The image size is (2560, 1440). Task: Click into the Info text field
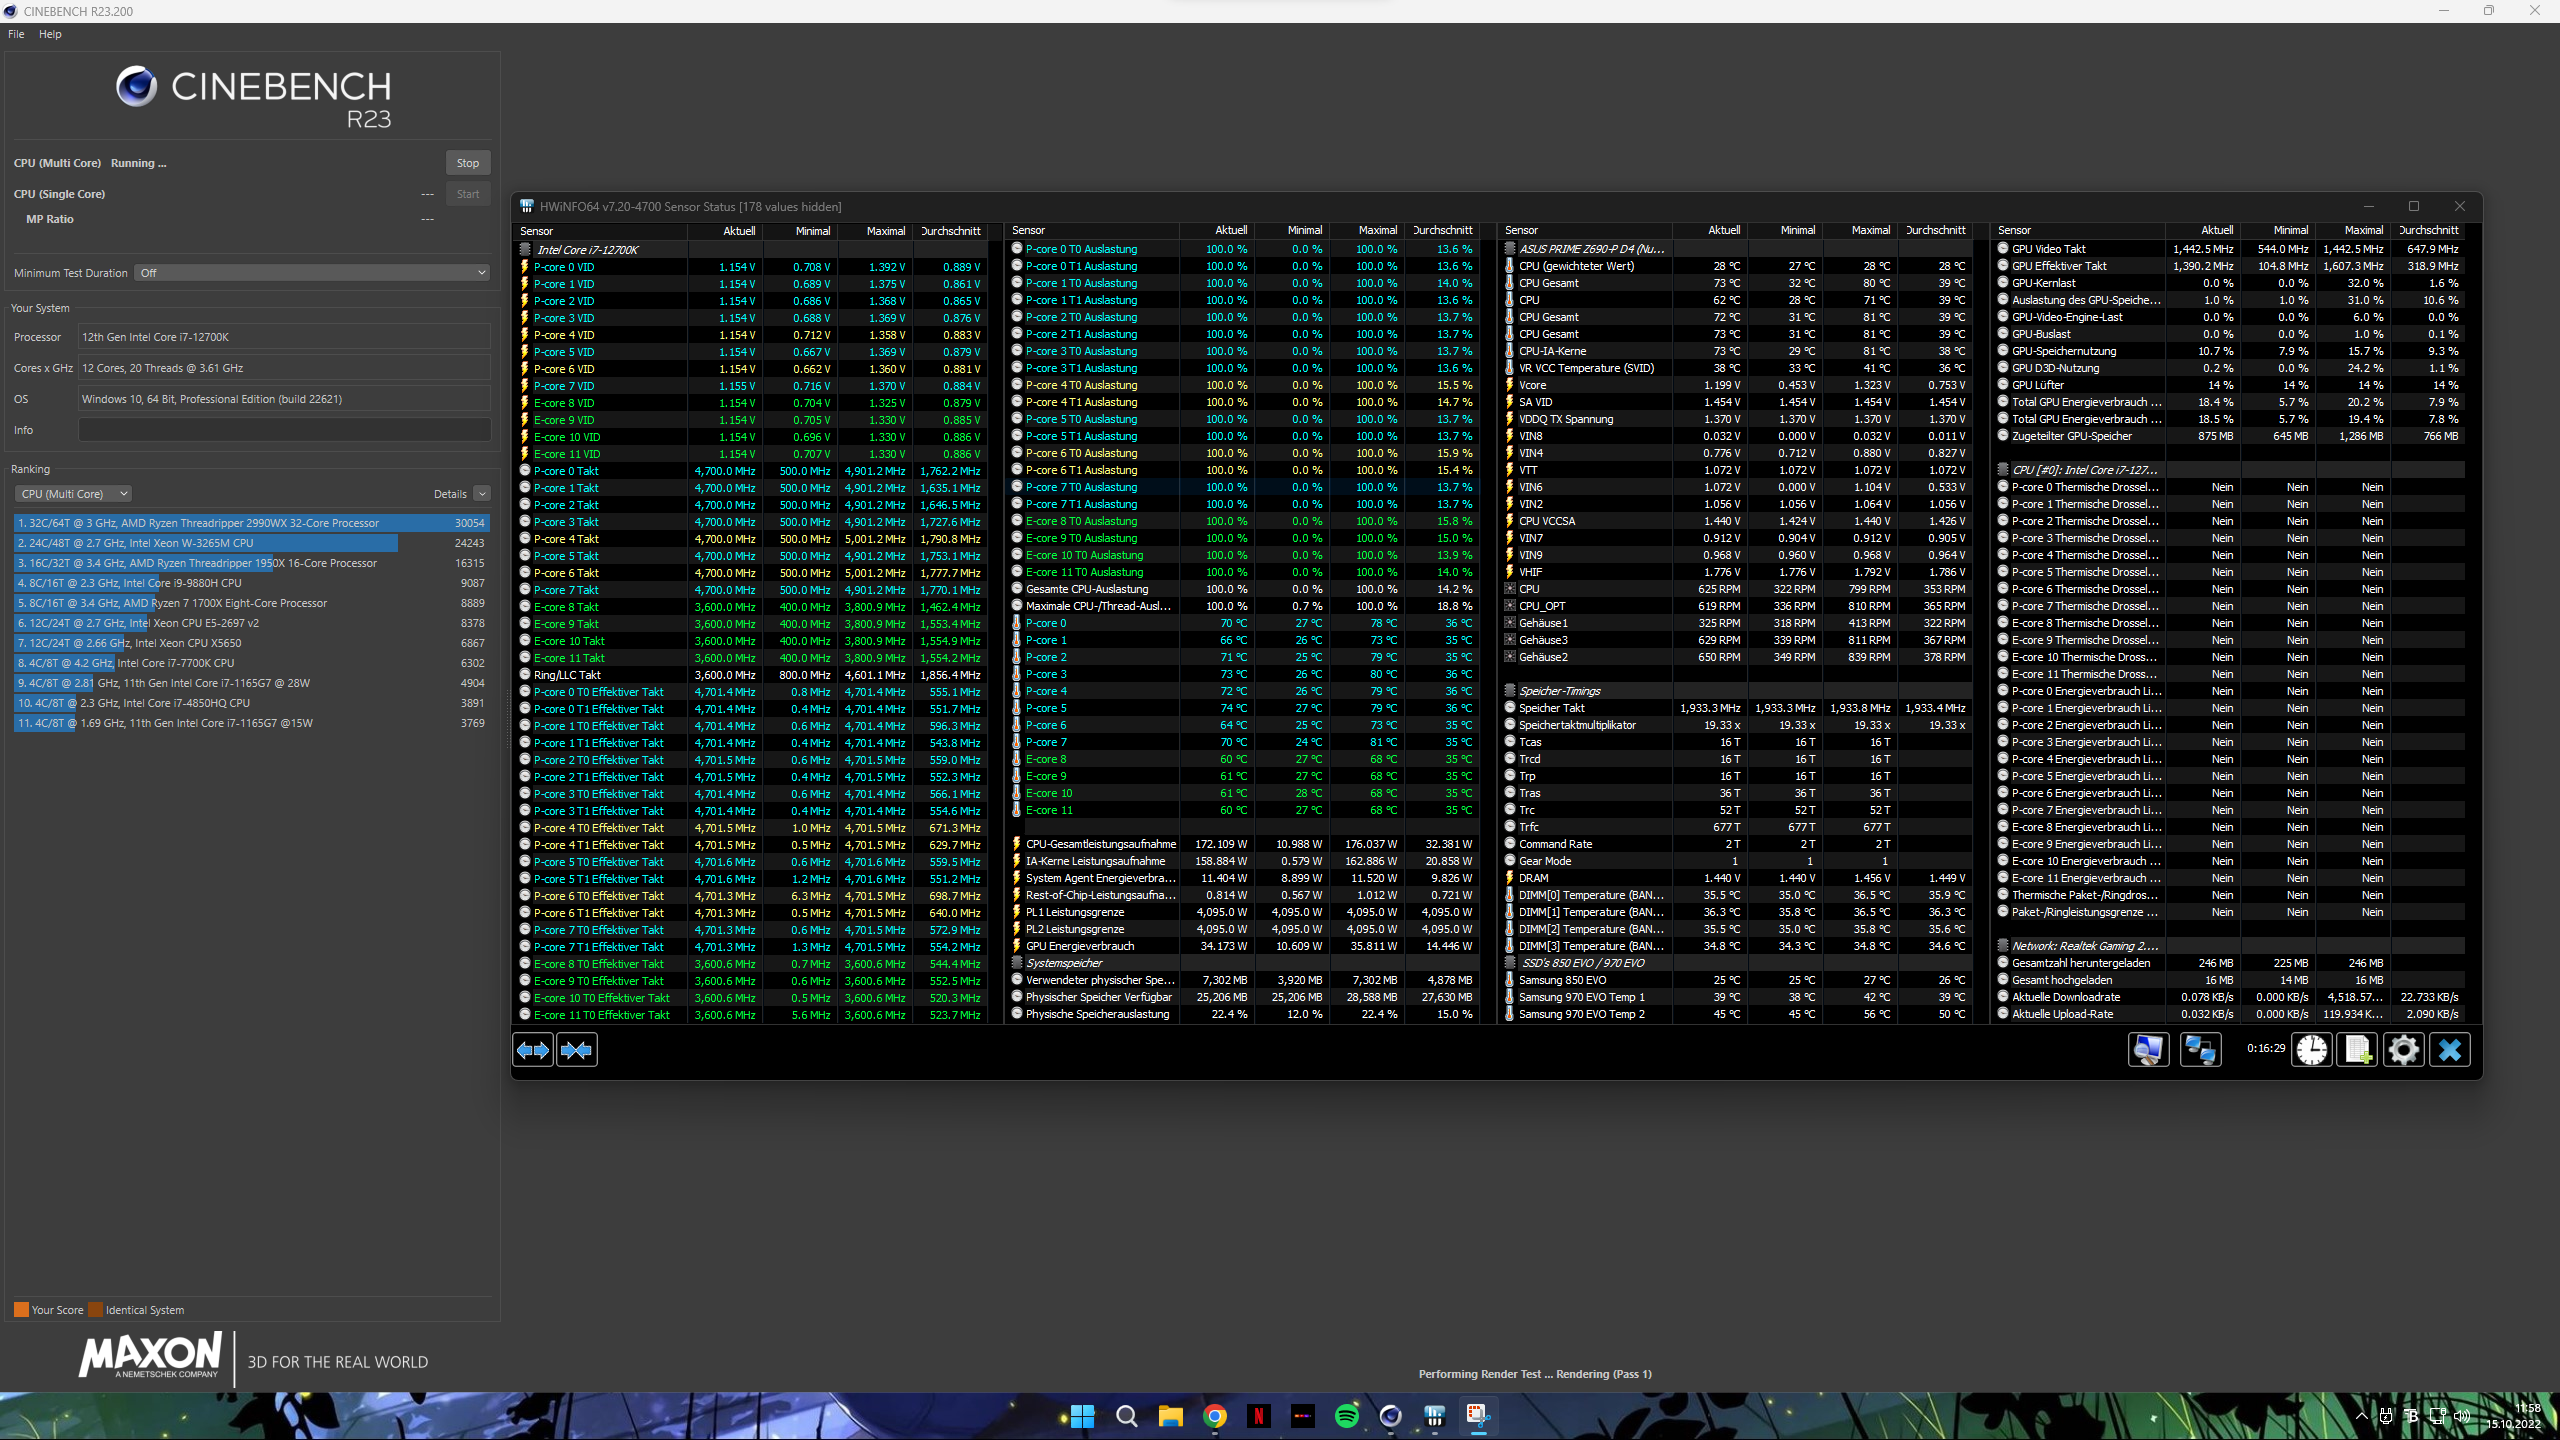click(284, 430)
